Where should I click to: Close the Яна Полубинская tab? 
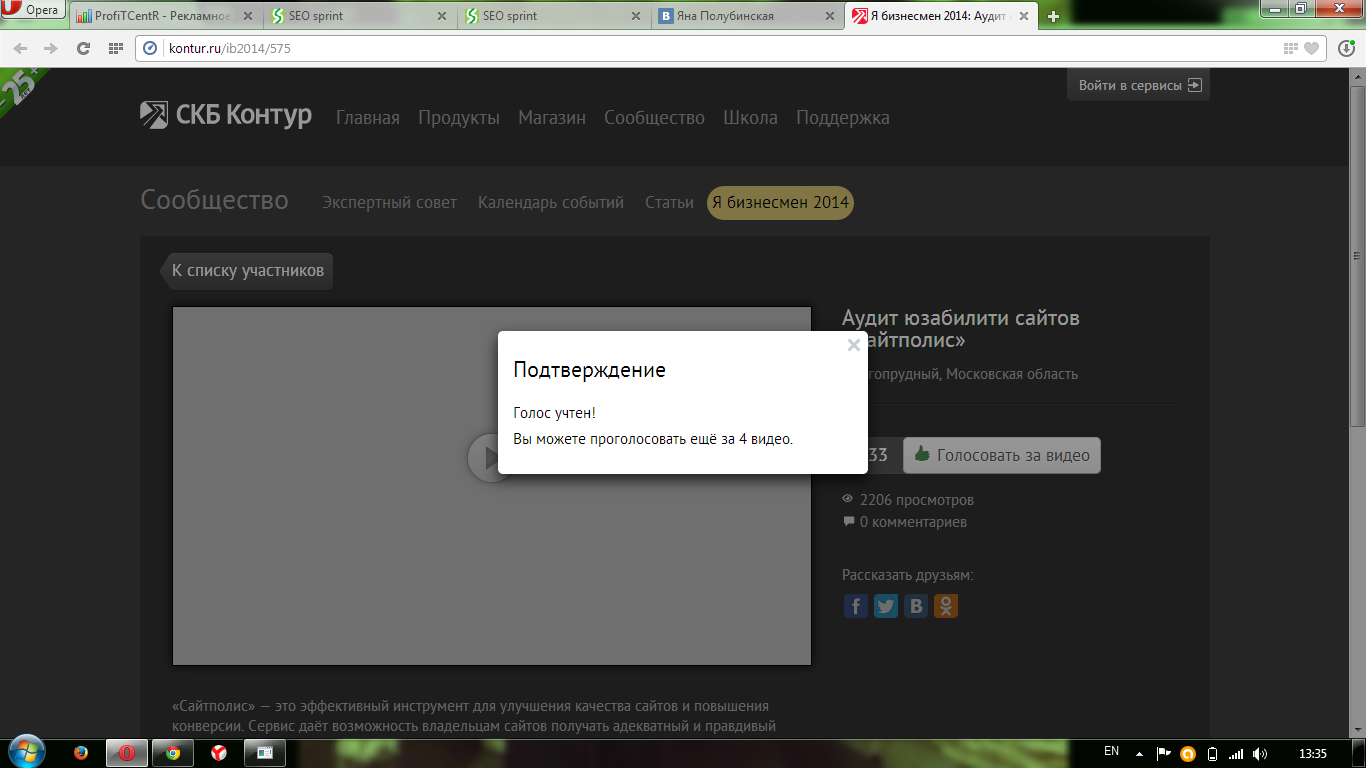[x=829, y=16]
